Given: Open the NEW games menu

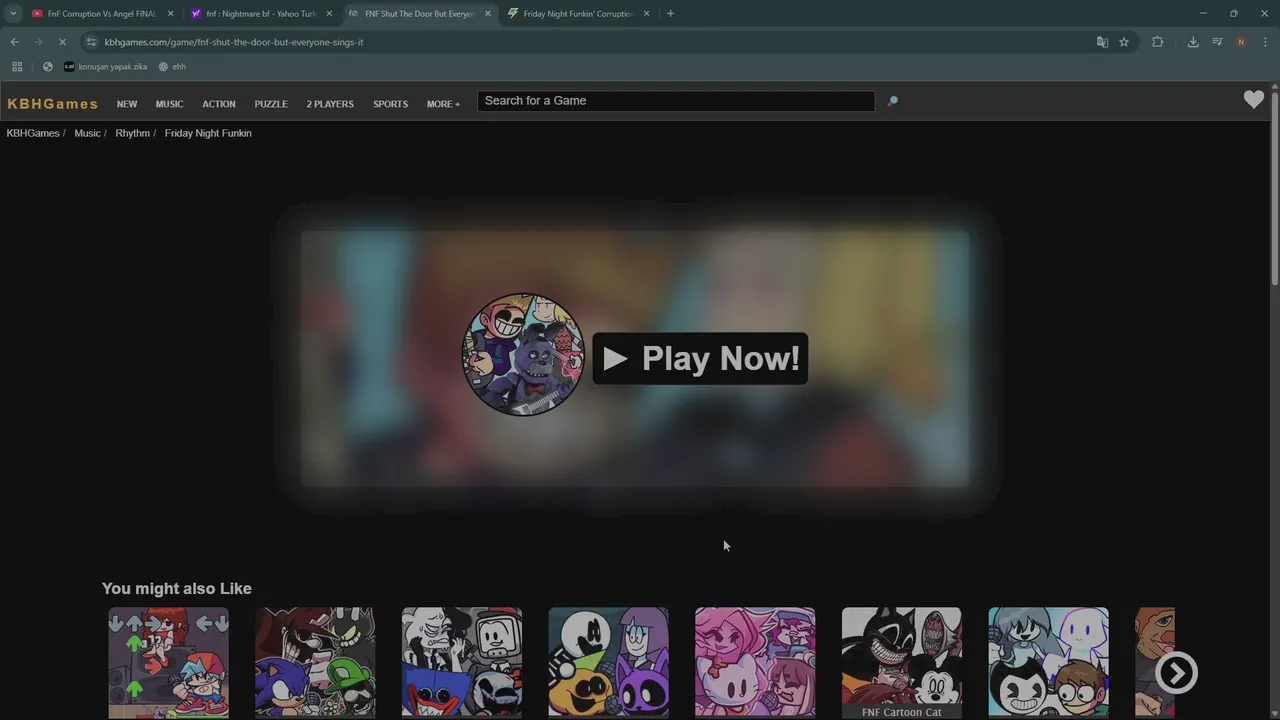Looking at the screenshot, I should [127, 104].
